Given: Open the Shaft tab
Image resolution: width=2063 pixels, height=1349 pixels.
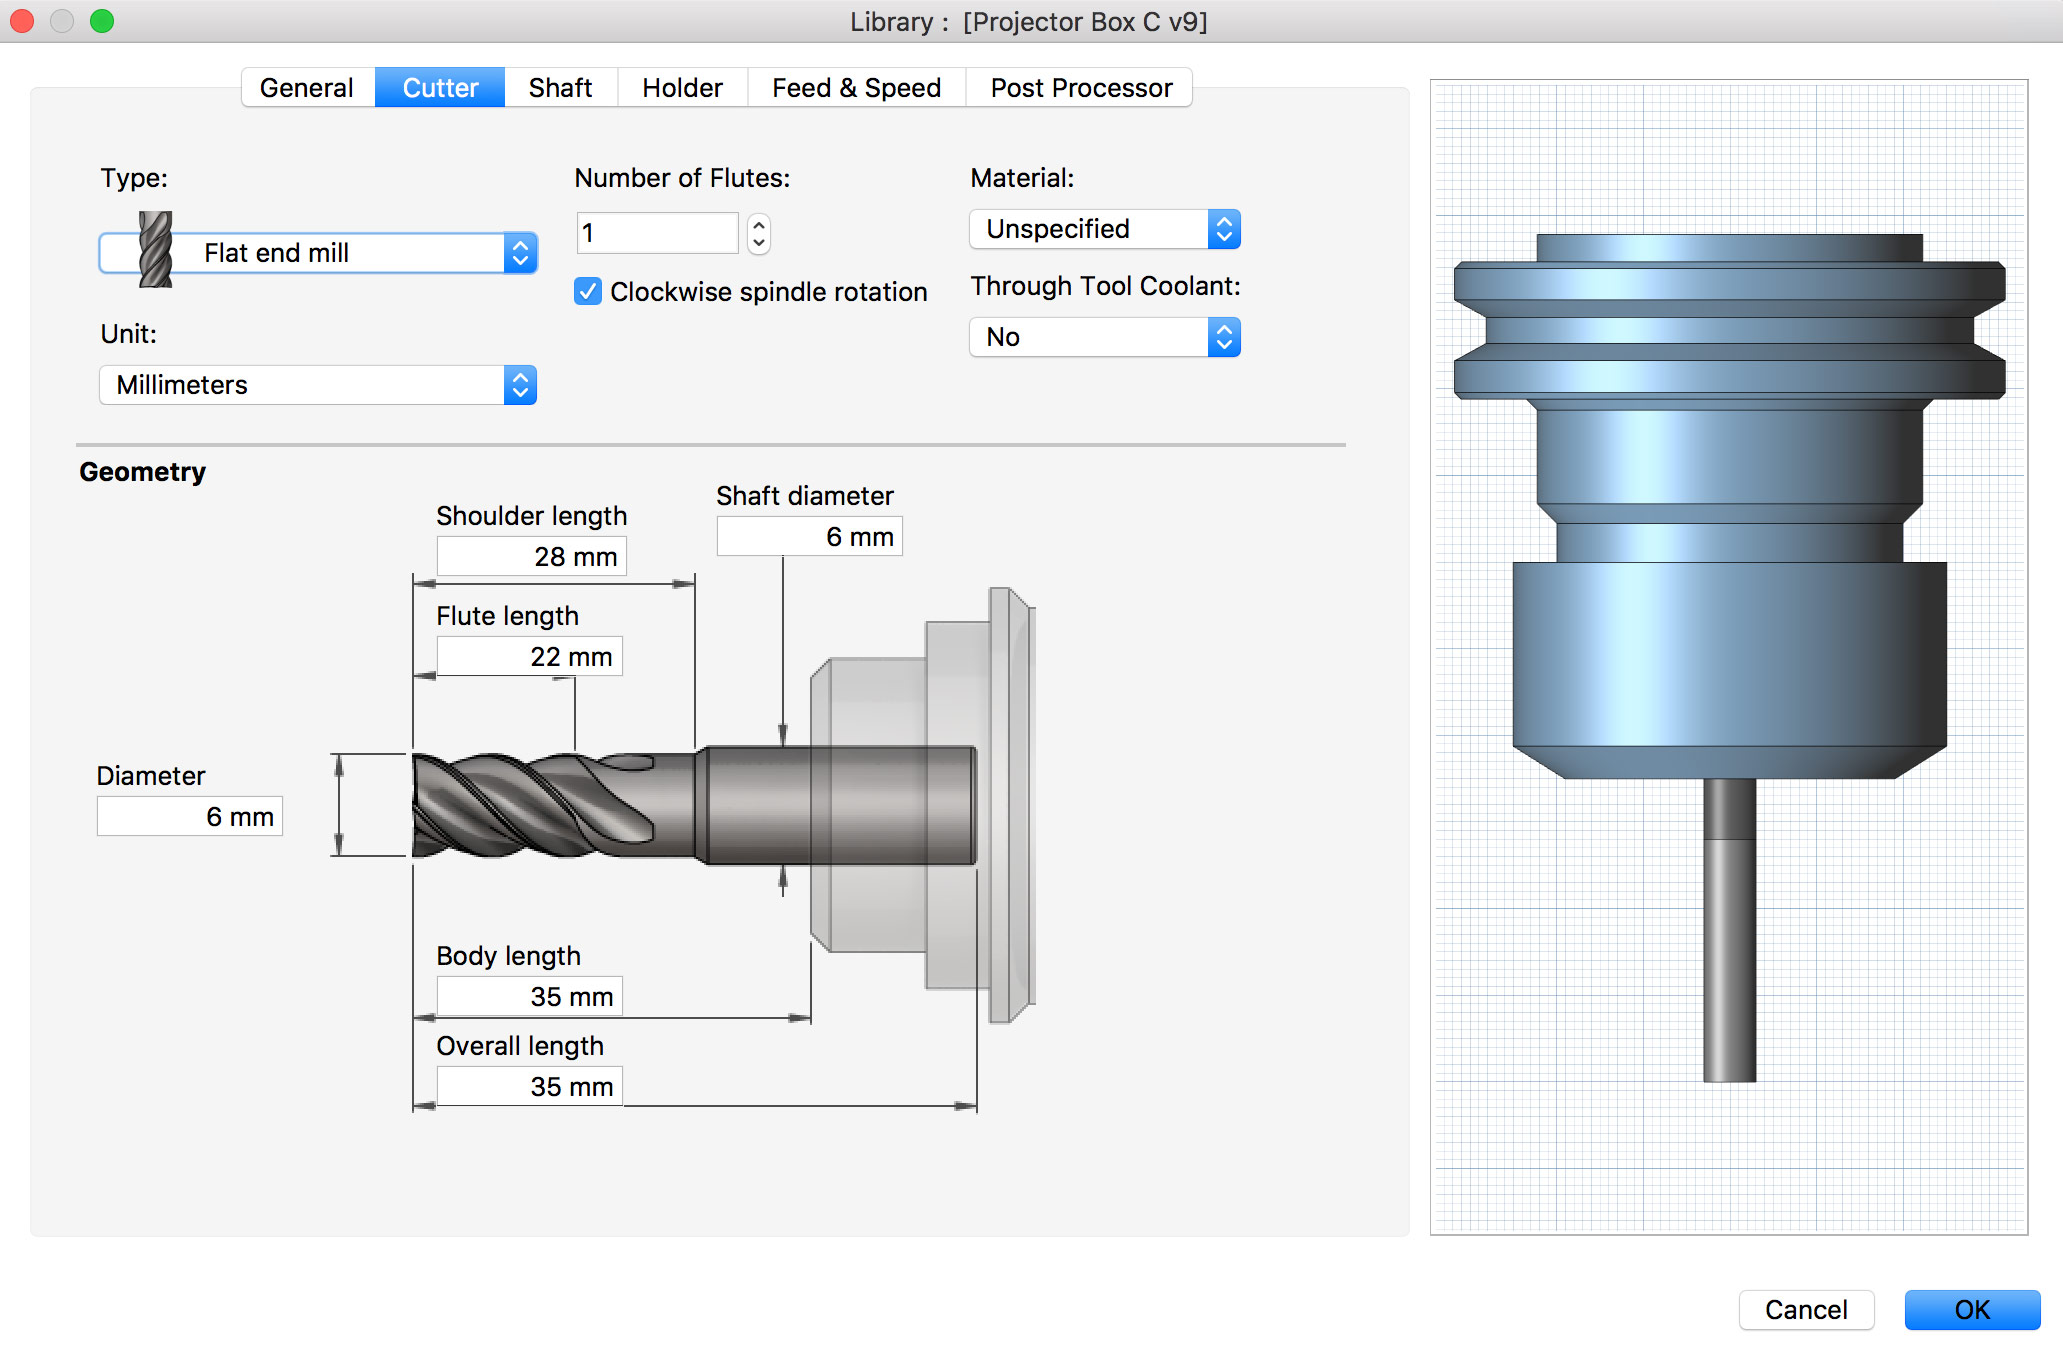Looking at the screenshot, I should pyautogui.click(x=560, y=87).
